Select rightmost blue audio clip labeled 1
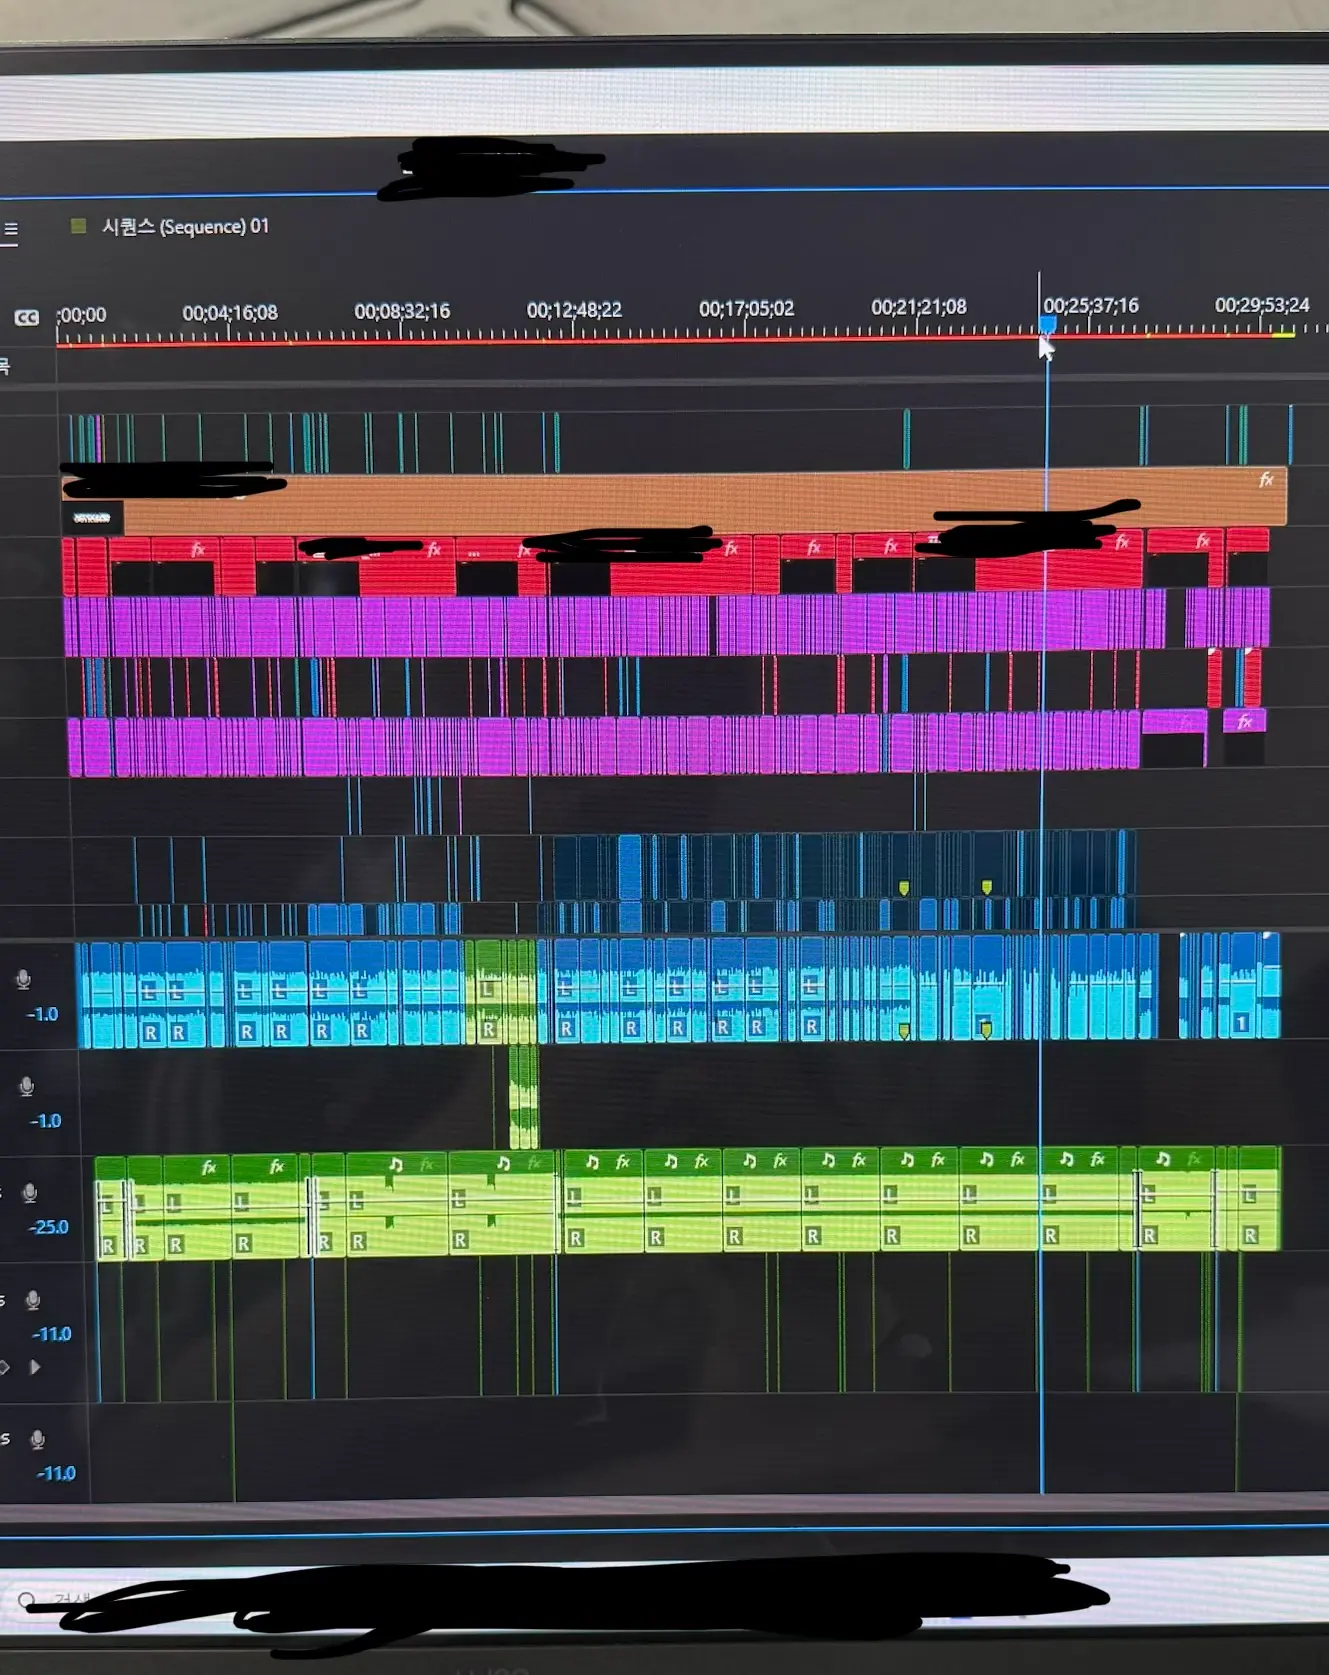This screenshot has width=1329, height=1675. tap(1241, 985)
